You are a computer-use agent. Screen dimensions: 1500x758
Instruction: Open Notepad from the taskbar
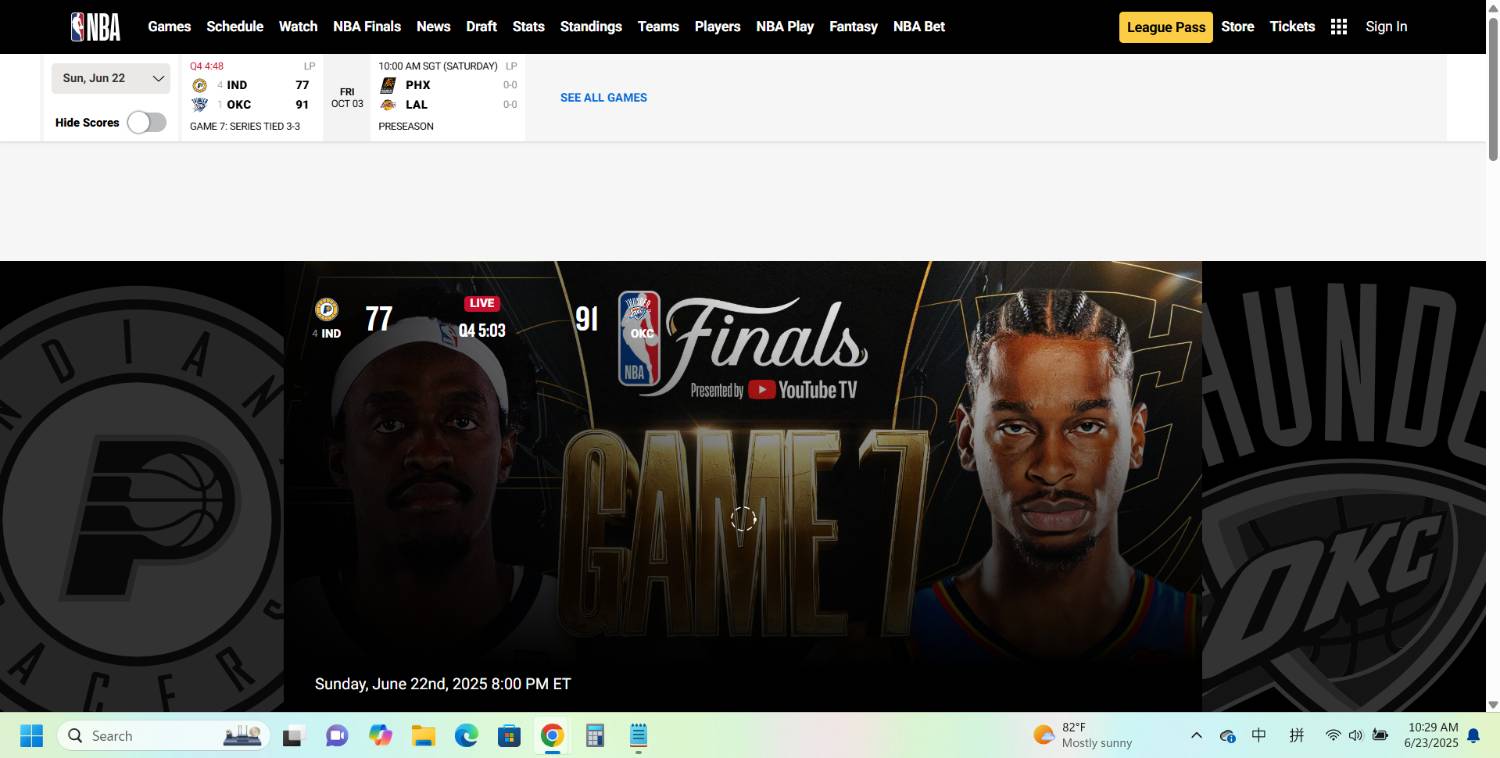[639, 736]
